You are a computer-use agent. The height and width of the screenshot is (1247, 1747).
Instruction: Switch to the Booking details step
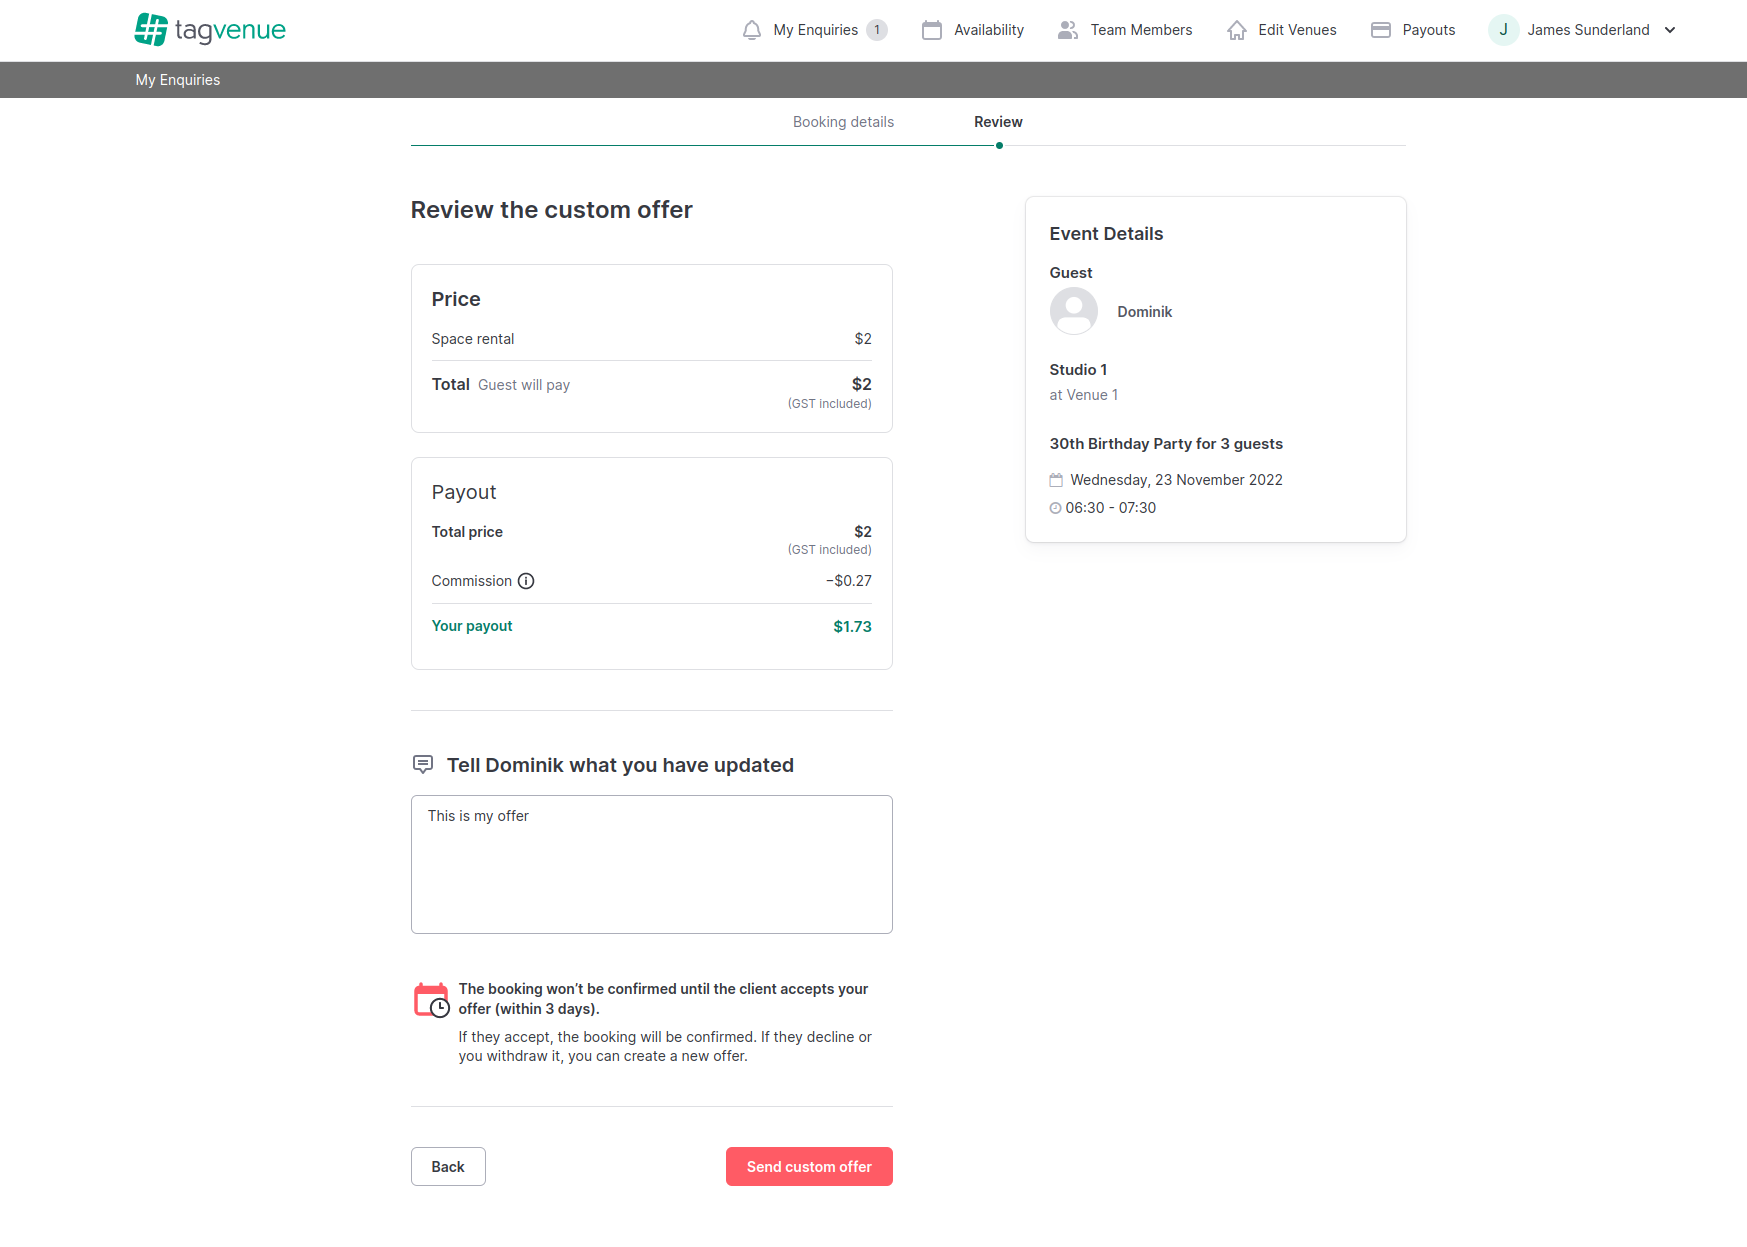843,122
